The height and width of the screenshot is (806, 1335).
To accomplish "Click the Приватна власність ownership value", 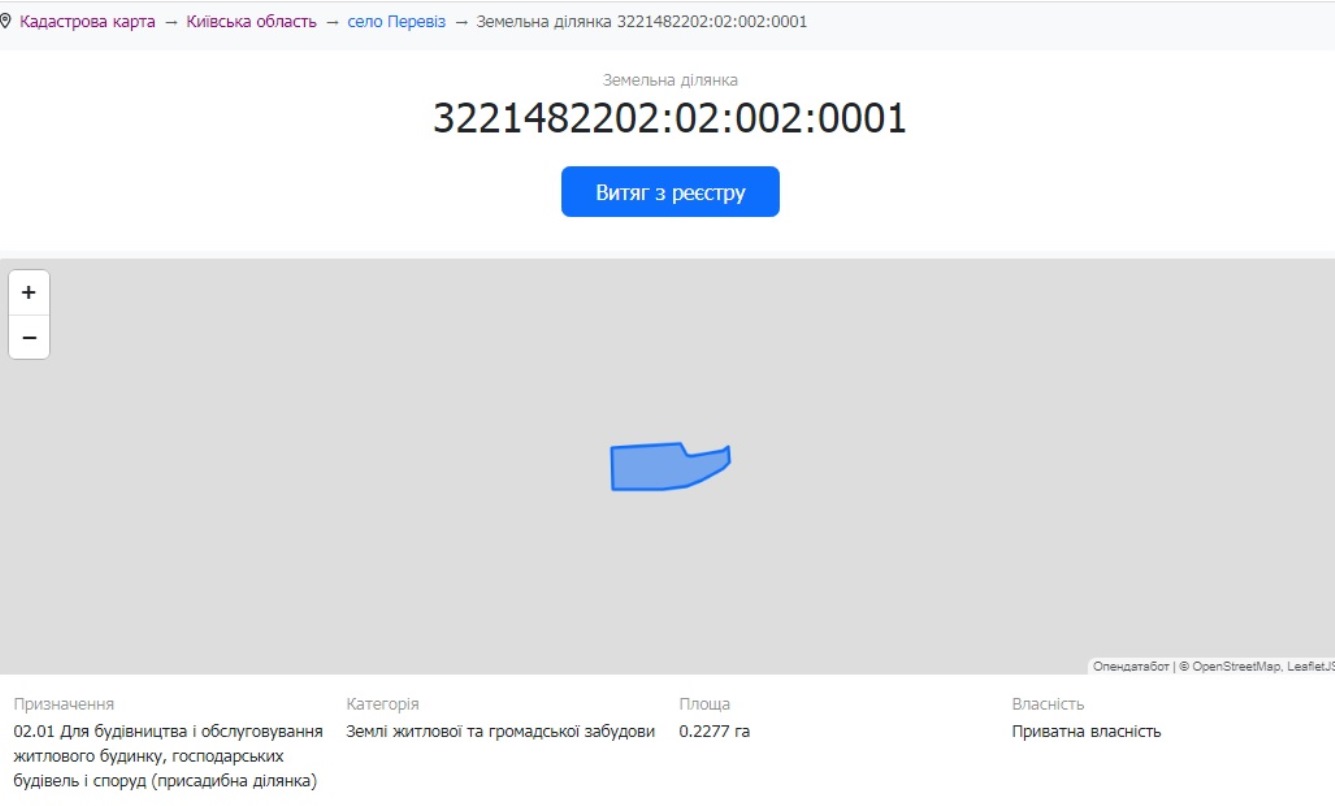I will pos(1086,731).
